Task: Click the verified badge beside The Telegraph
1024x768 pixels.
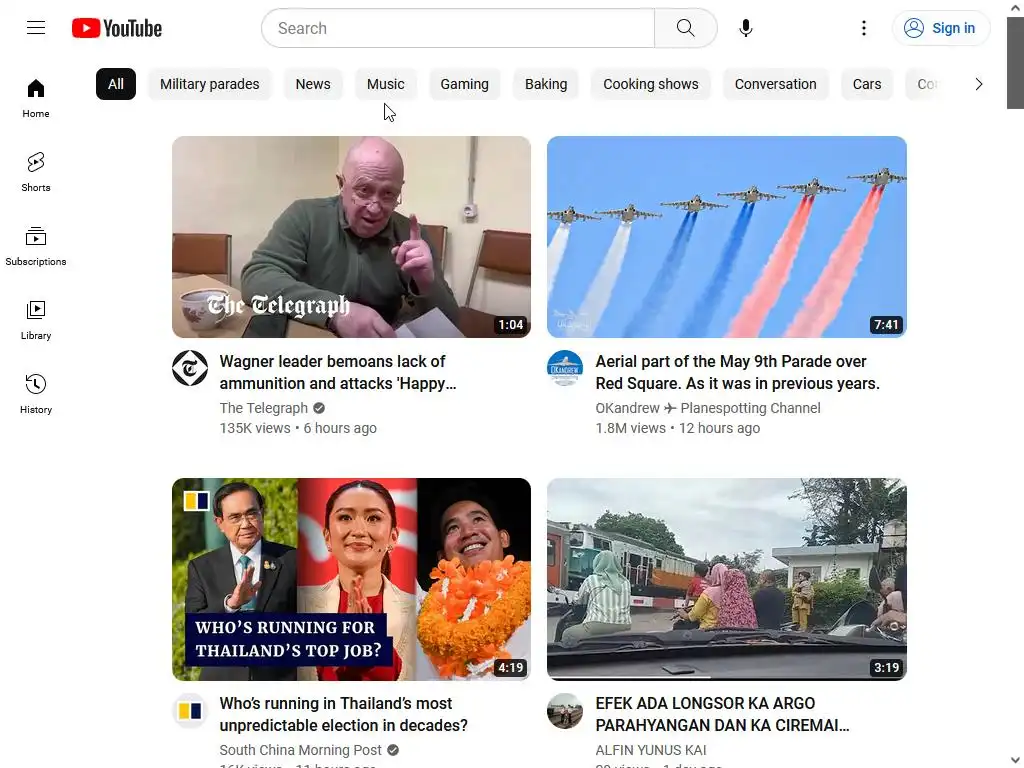Action: pos(319,408)
